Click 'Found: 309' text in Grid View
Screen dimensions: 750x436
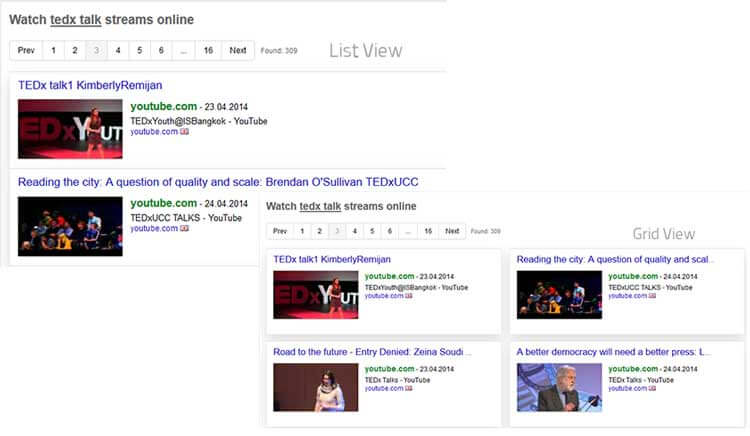[485, 231]
